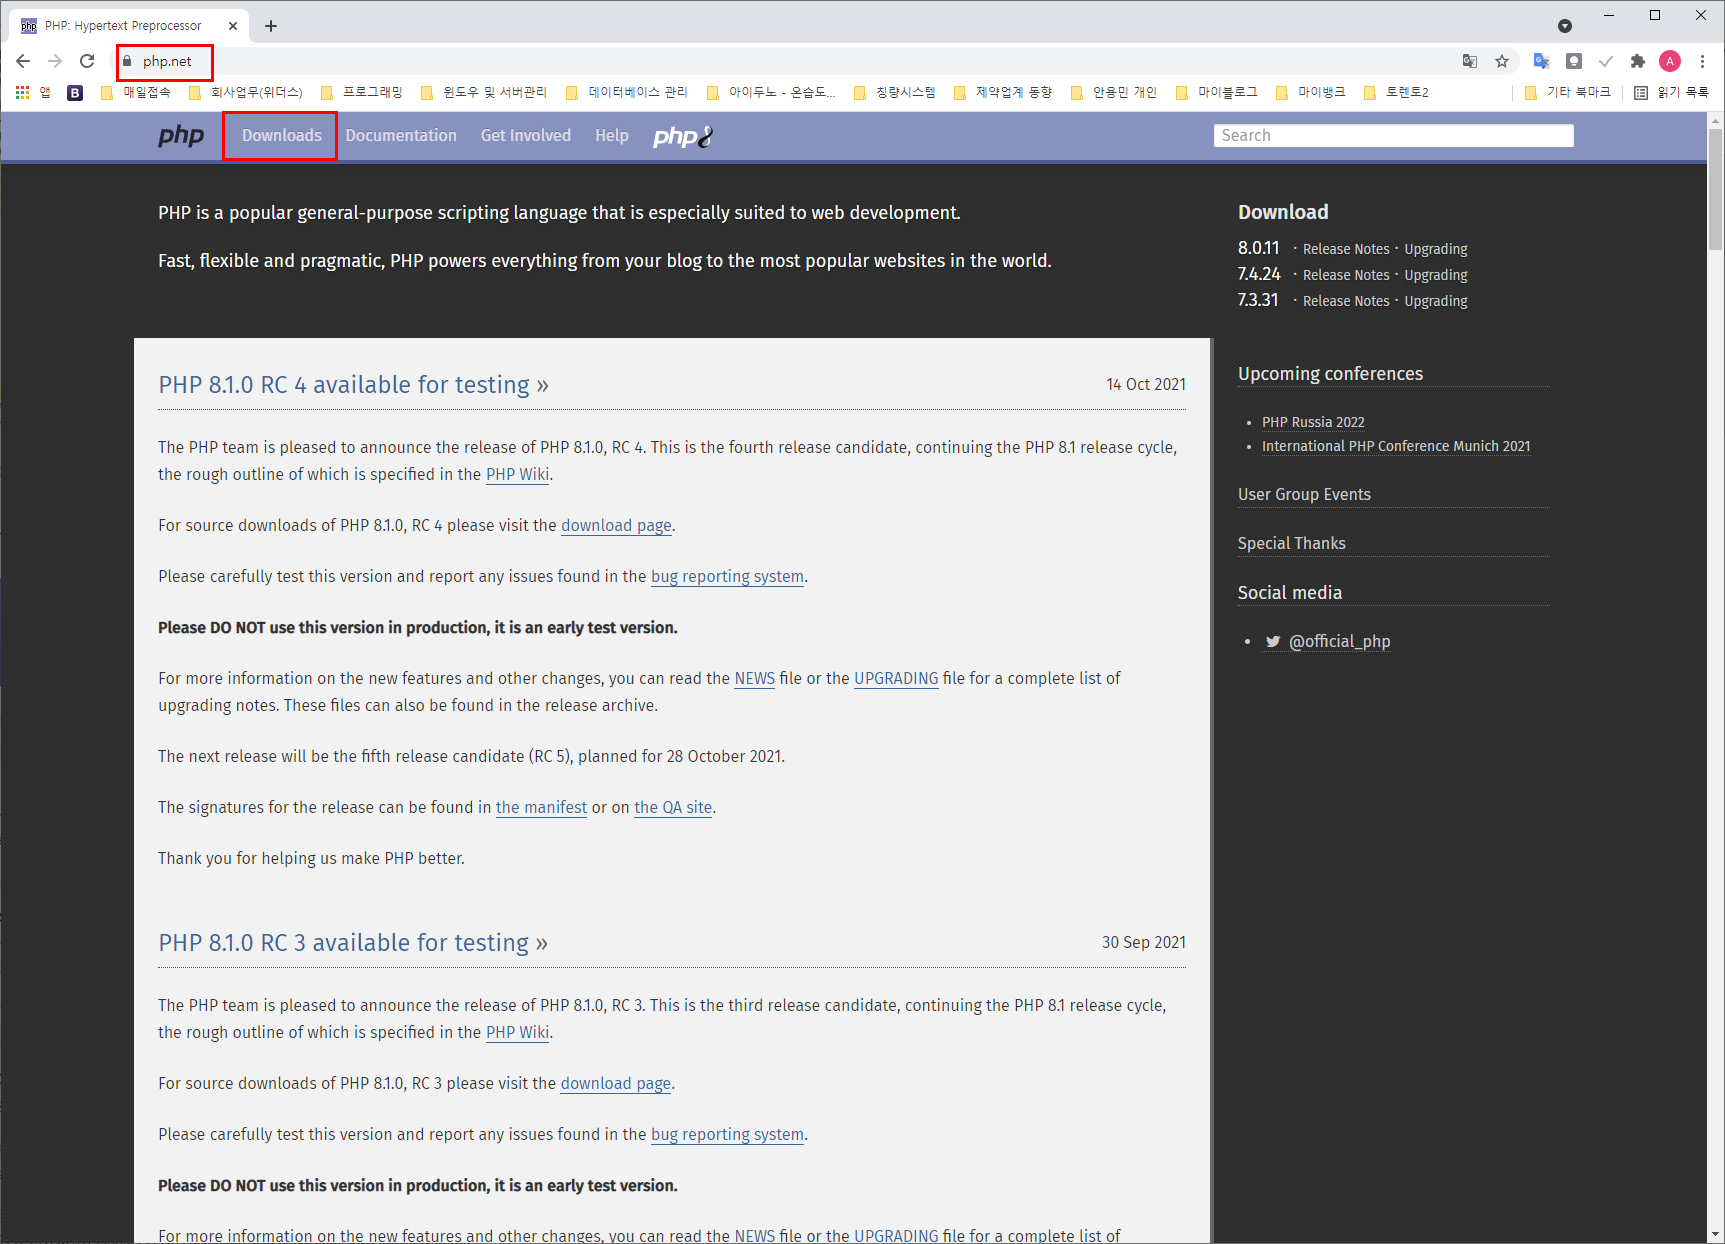Open Special Thanks link
This screenshot has width=1725, height=1244.
(1292, 543)
